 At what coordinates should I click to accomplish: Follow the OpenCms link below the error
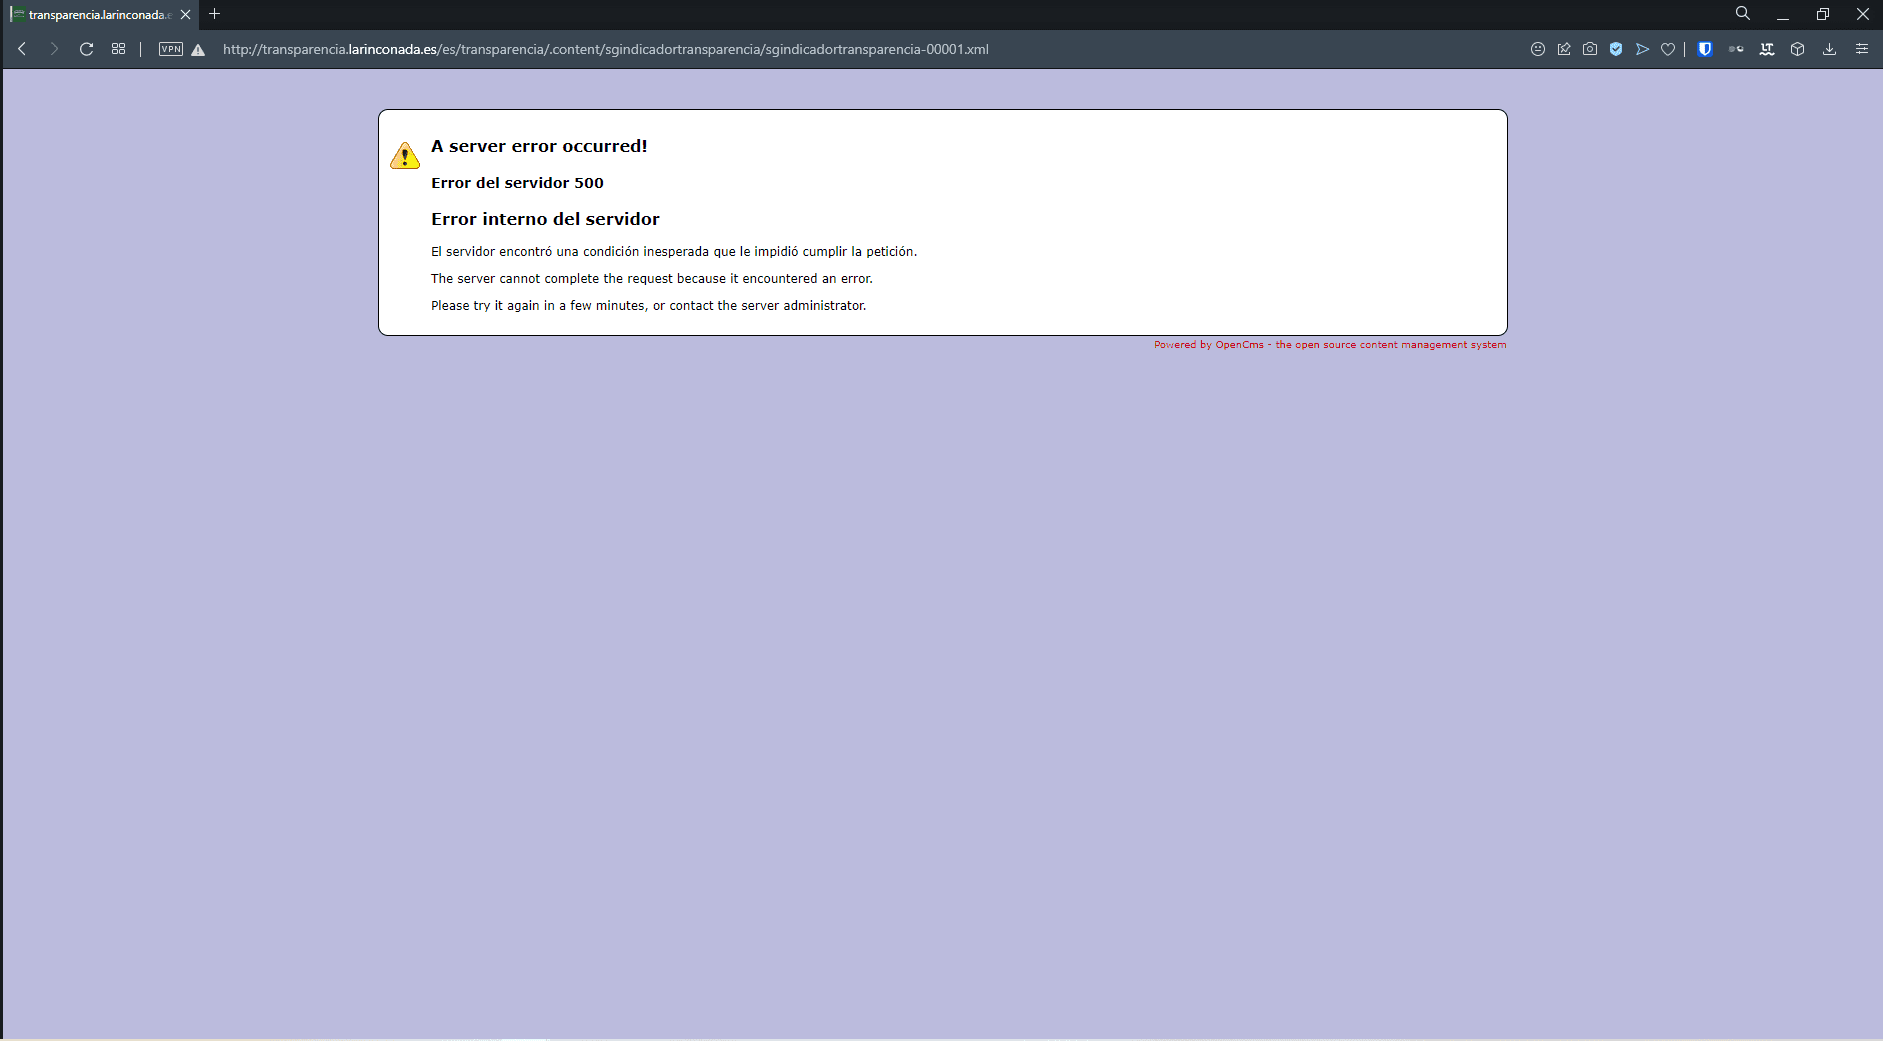(x=1239, y=345)
